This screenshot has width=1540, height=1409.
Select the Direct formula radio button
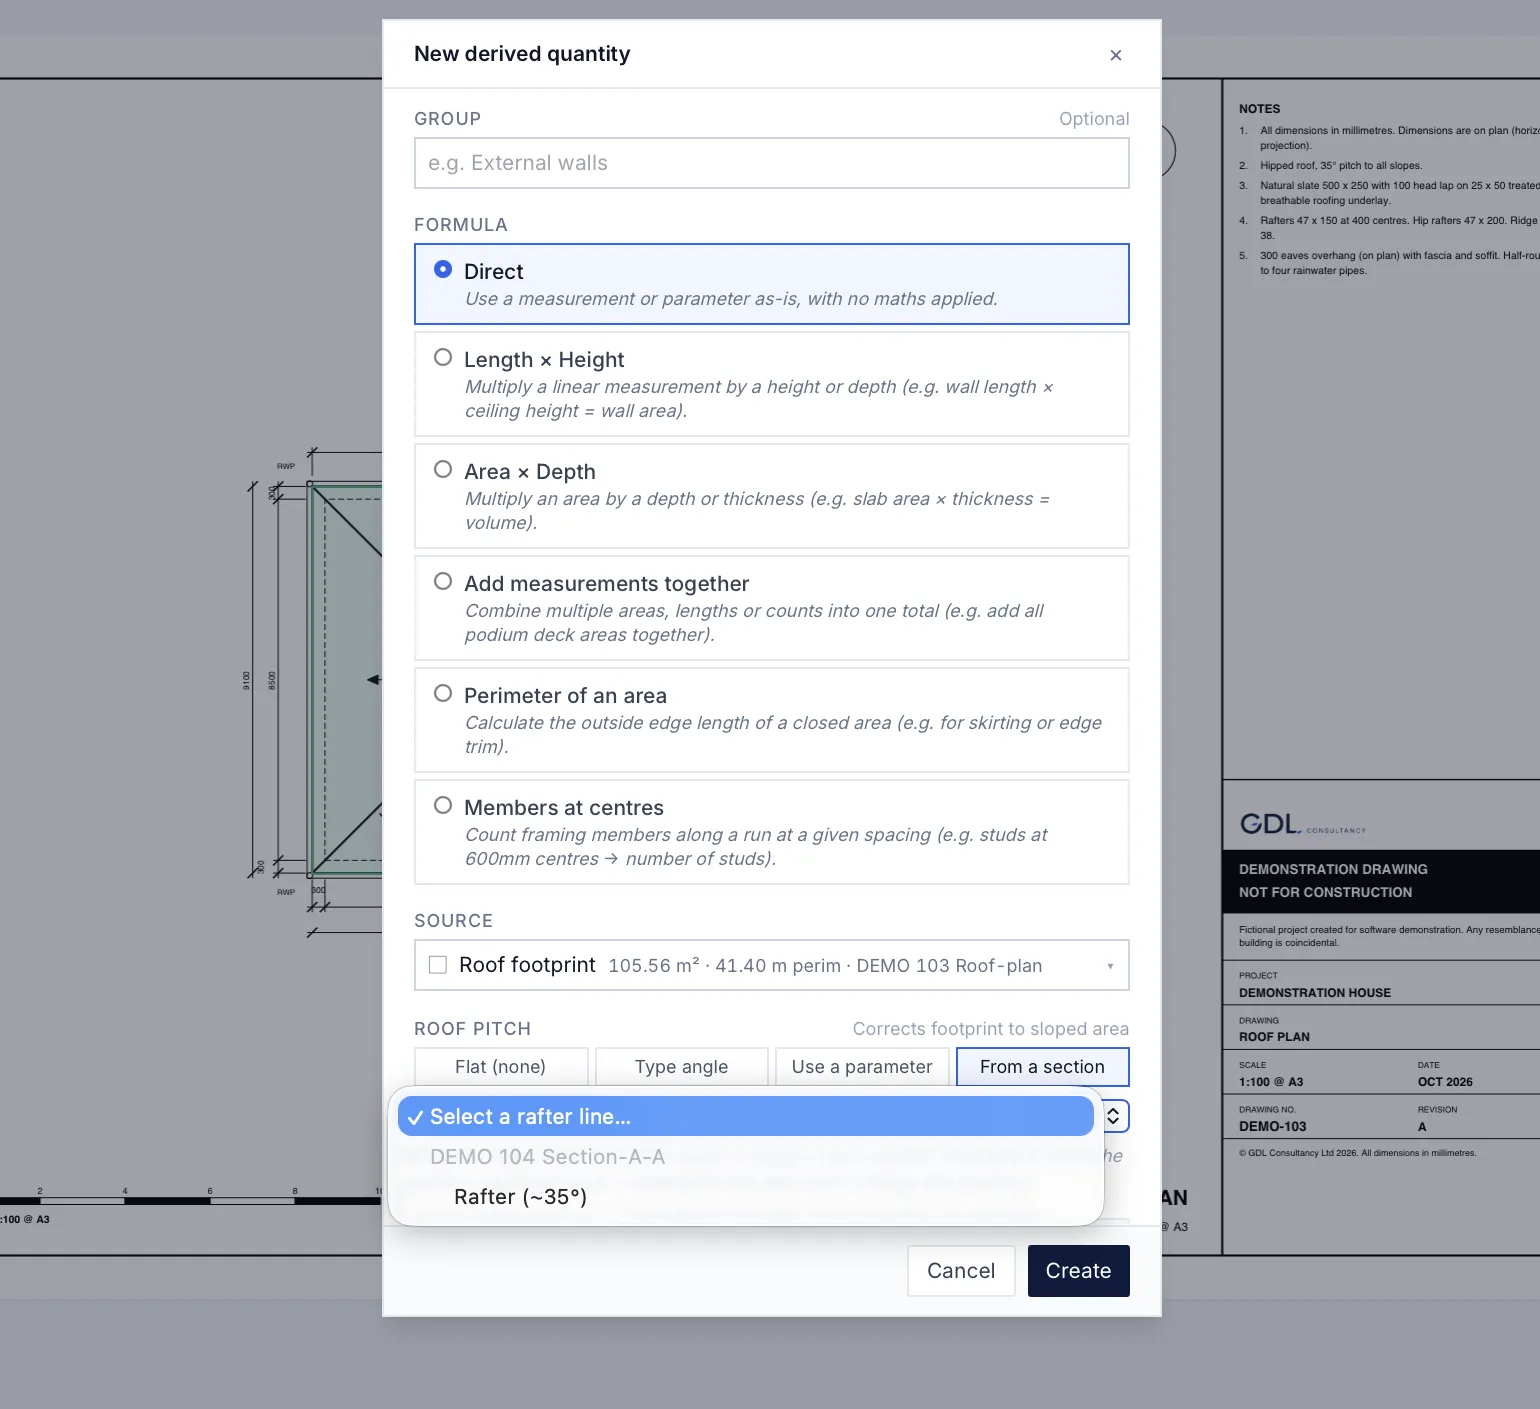(443, 270)
